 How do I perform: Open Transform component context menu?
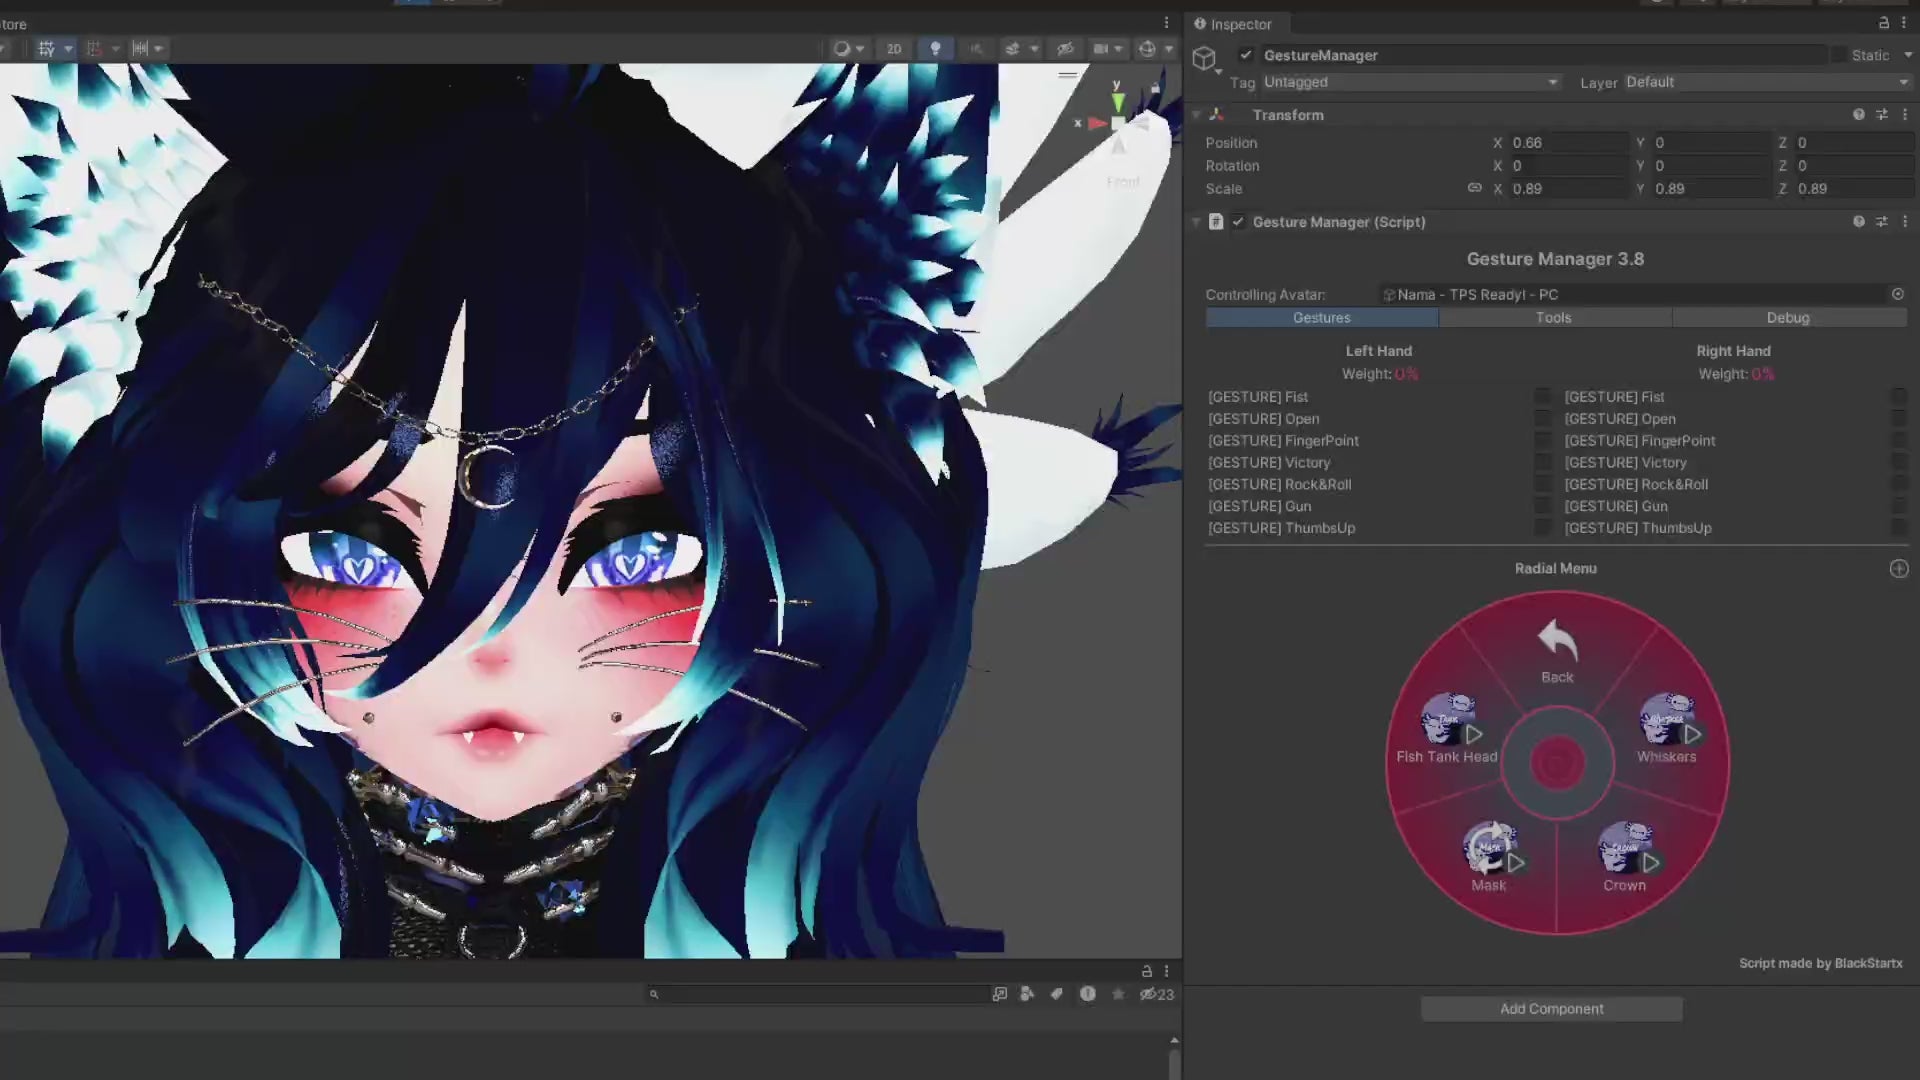[1904, 115]
